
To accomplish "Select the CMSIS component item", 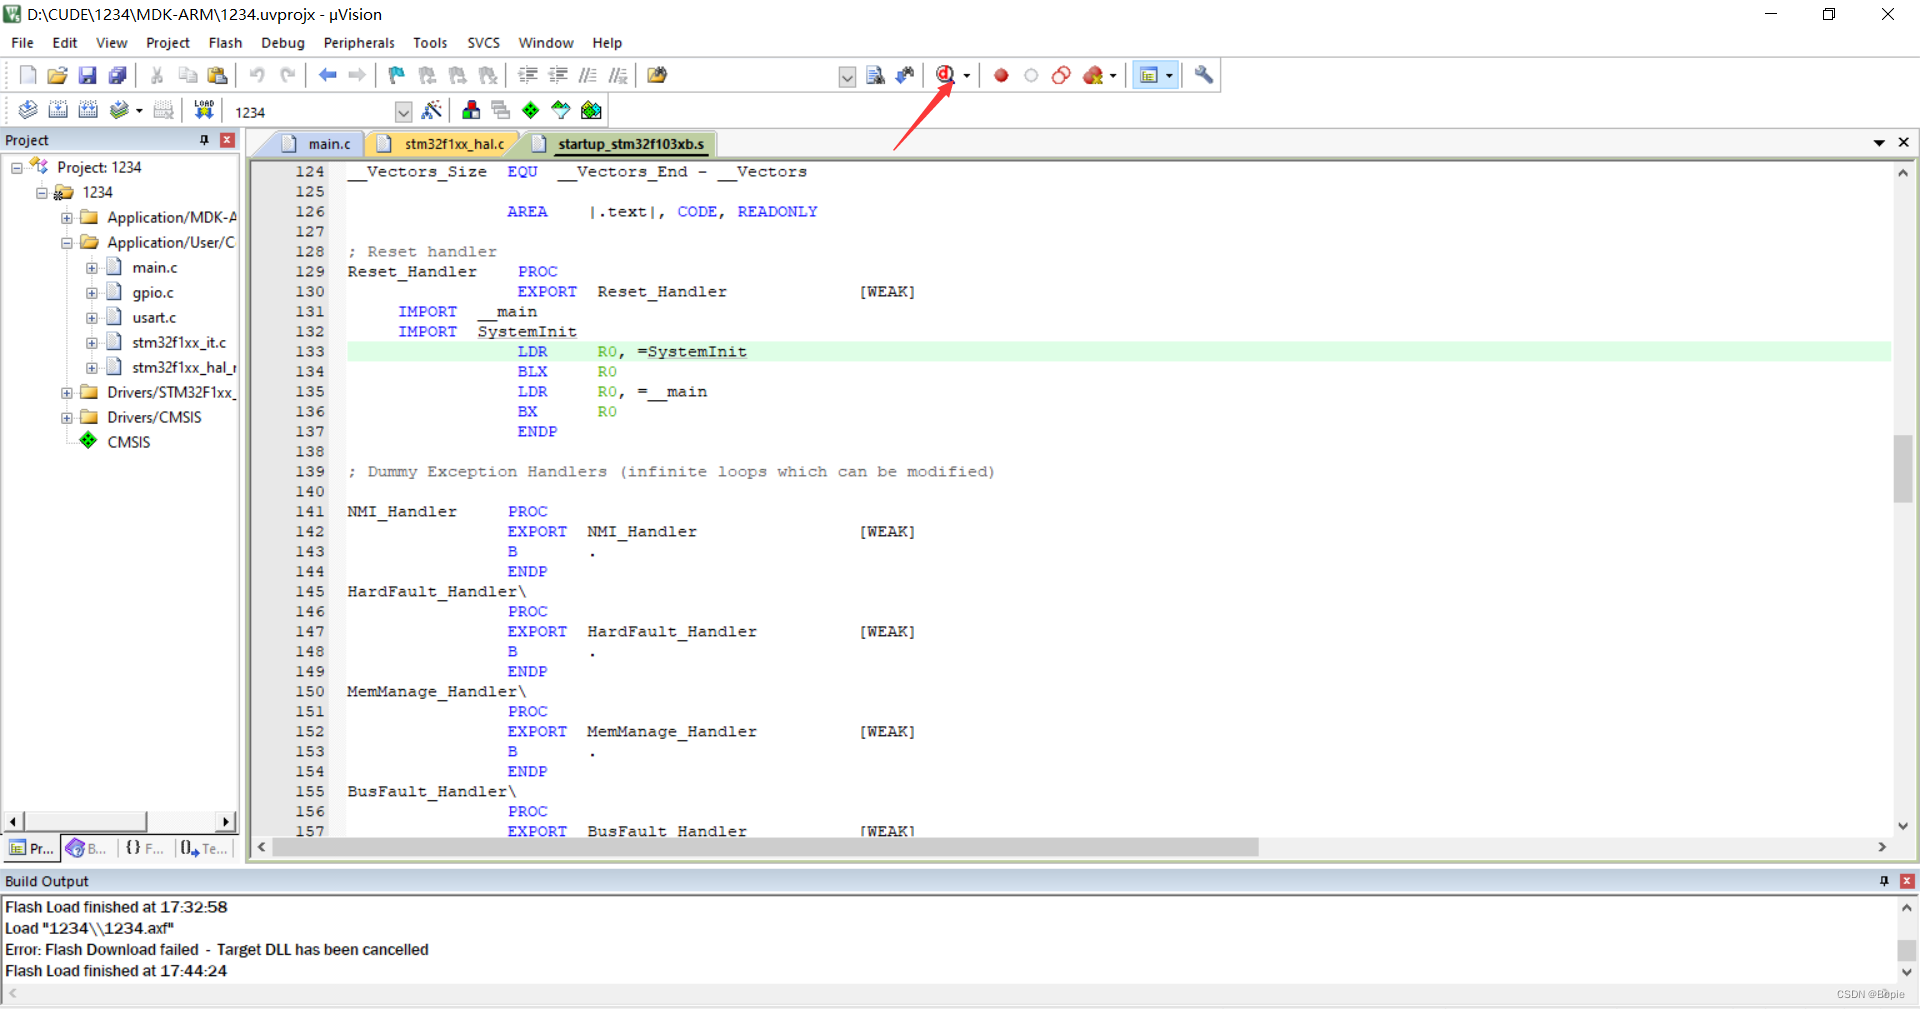I will point(128,443).
